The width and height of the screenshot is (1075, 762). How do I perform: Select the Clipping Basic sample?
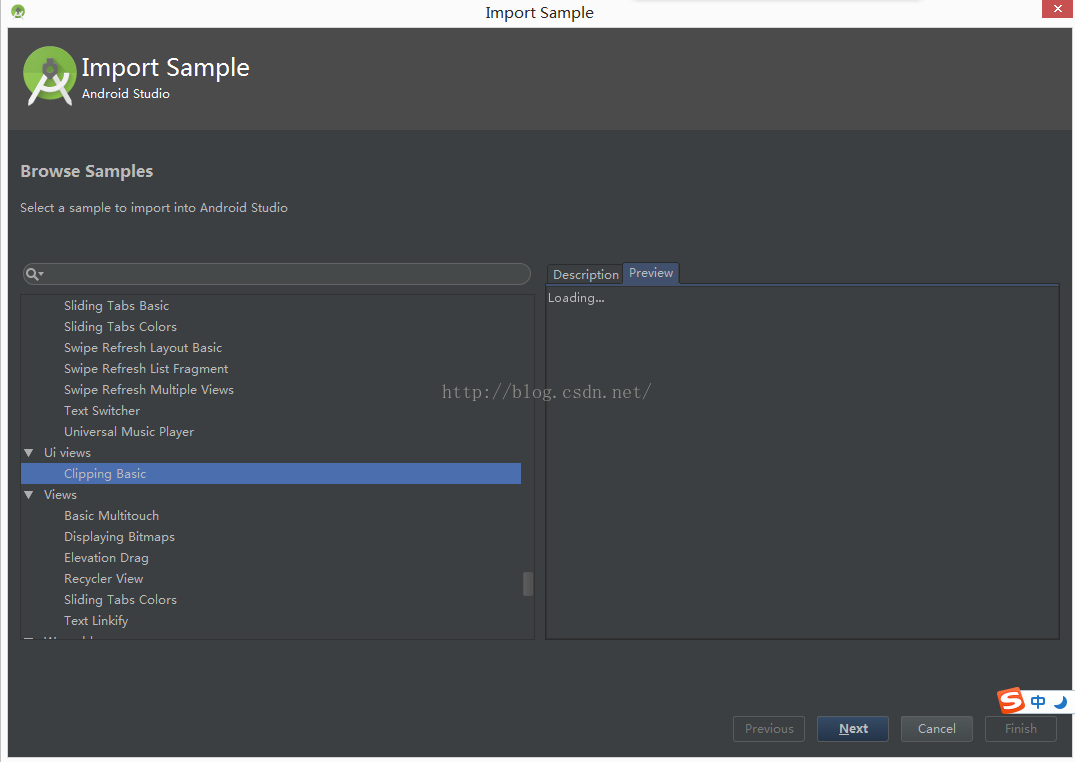(271, 473)
